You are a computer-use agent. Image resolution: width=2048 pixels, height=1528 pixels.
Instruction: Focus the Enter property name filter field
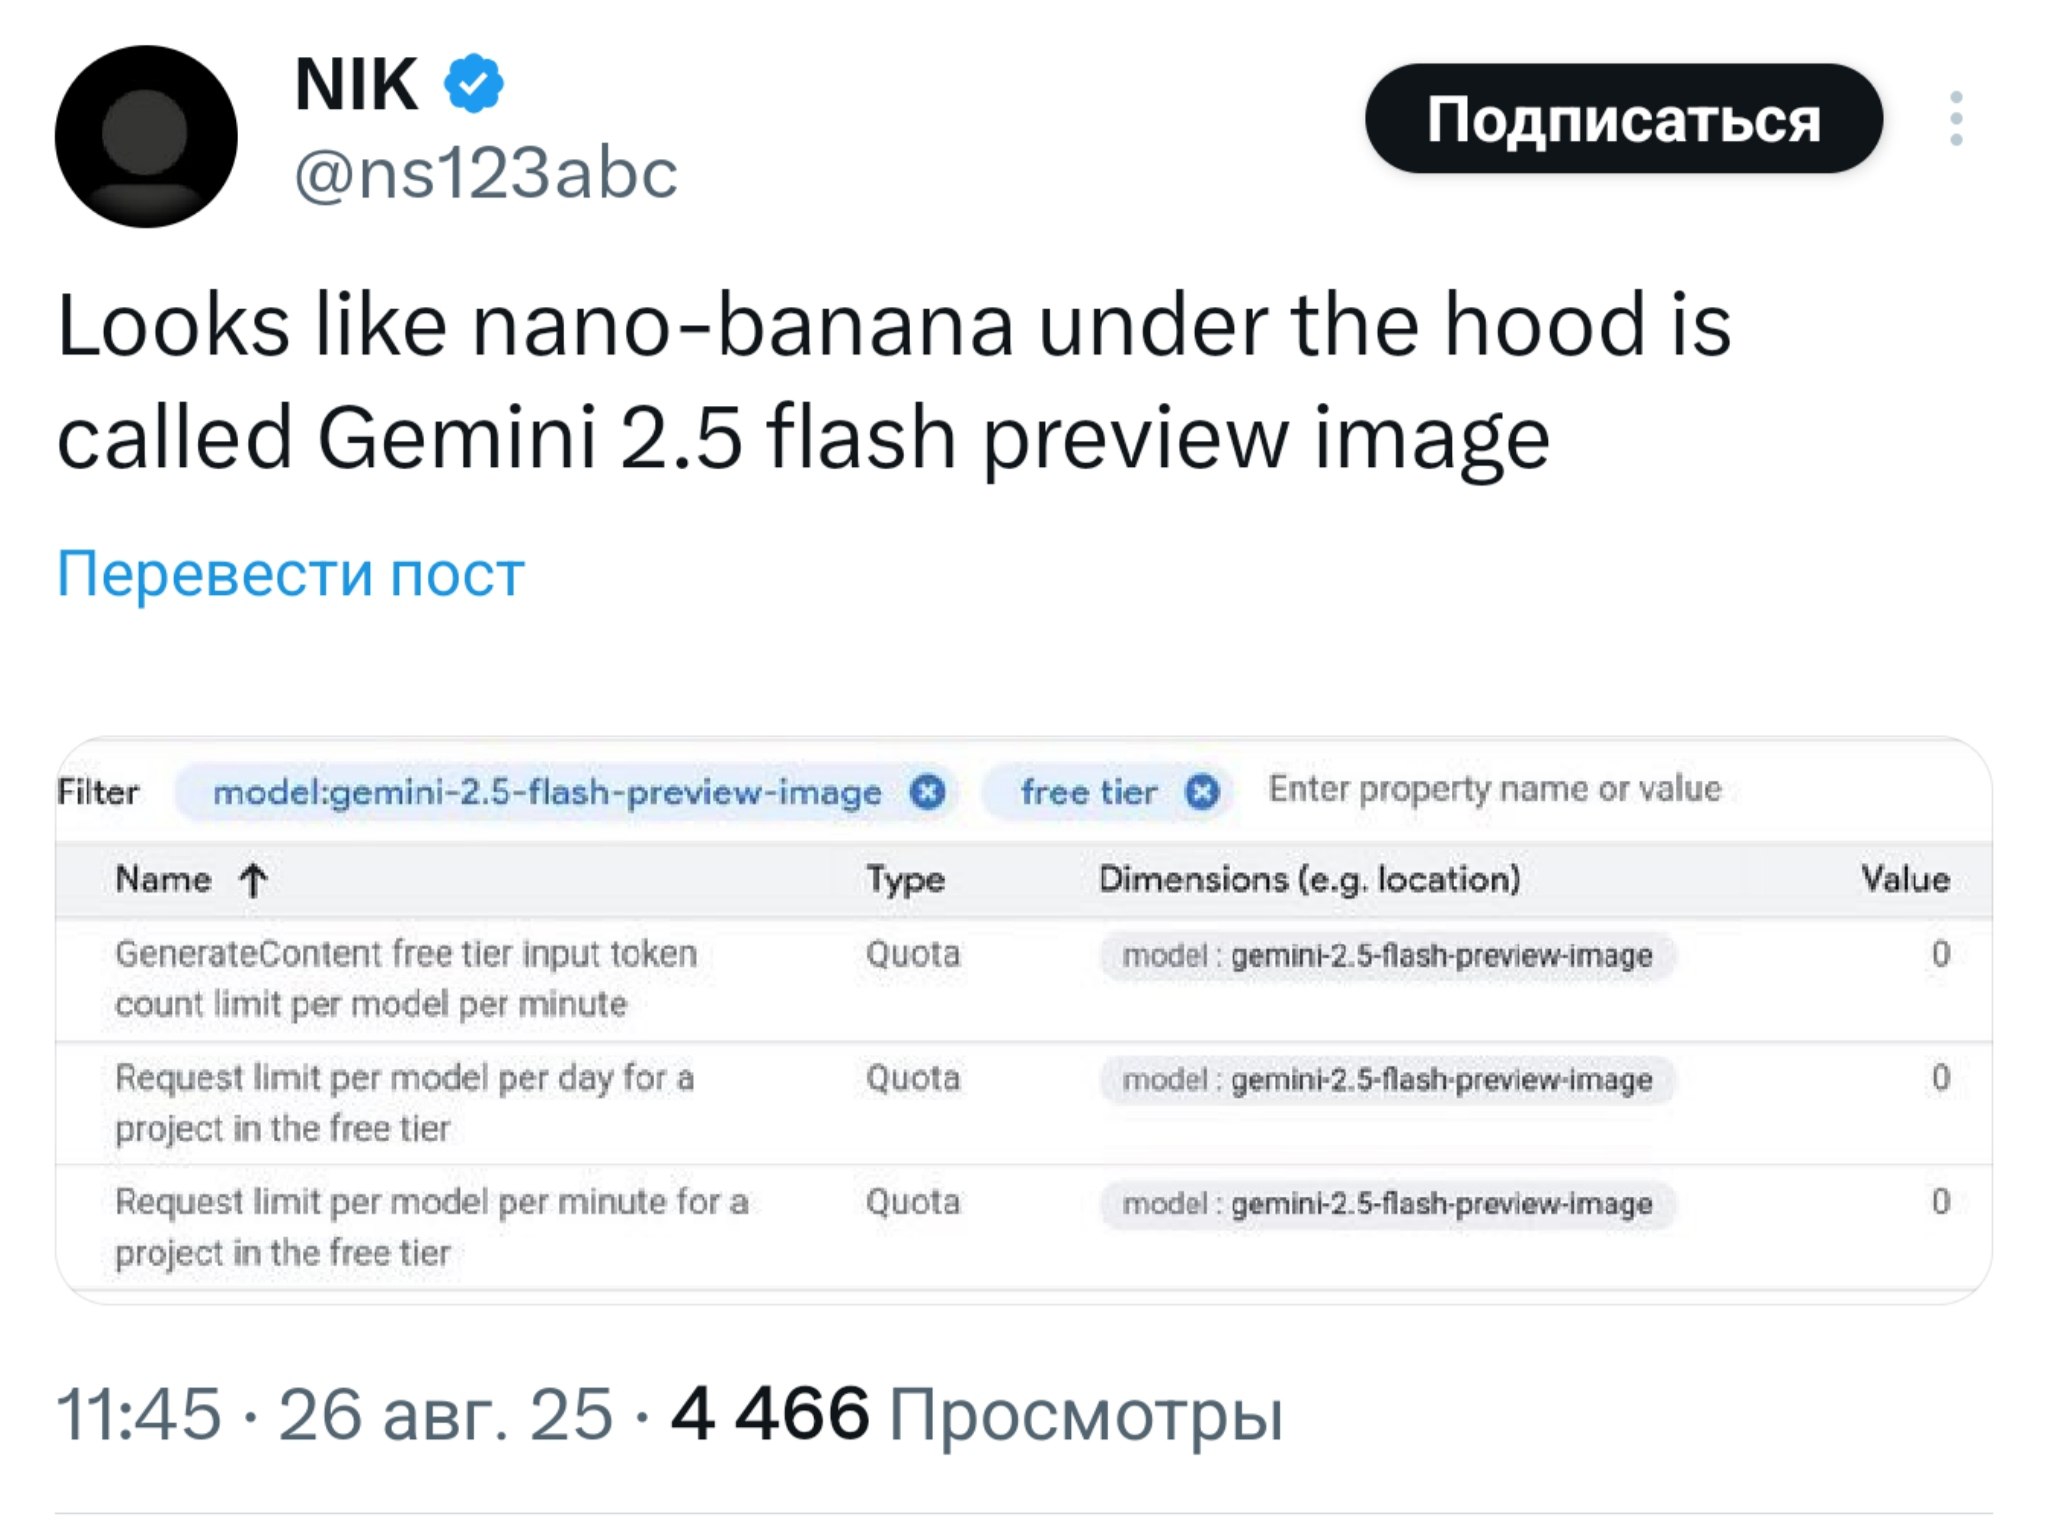(x=1494, y=789)
